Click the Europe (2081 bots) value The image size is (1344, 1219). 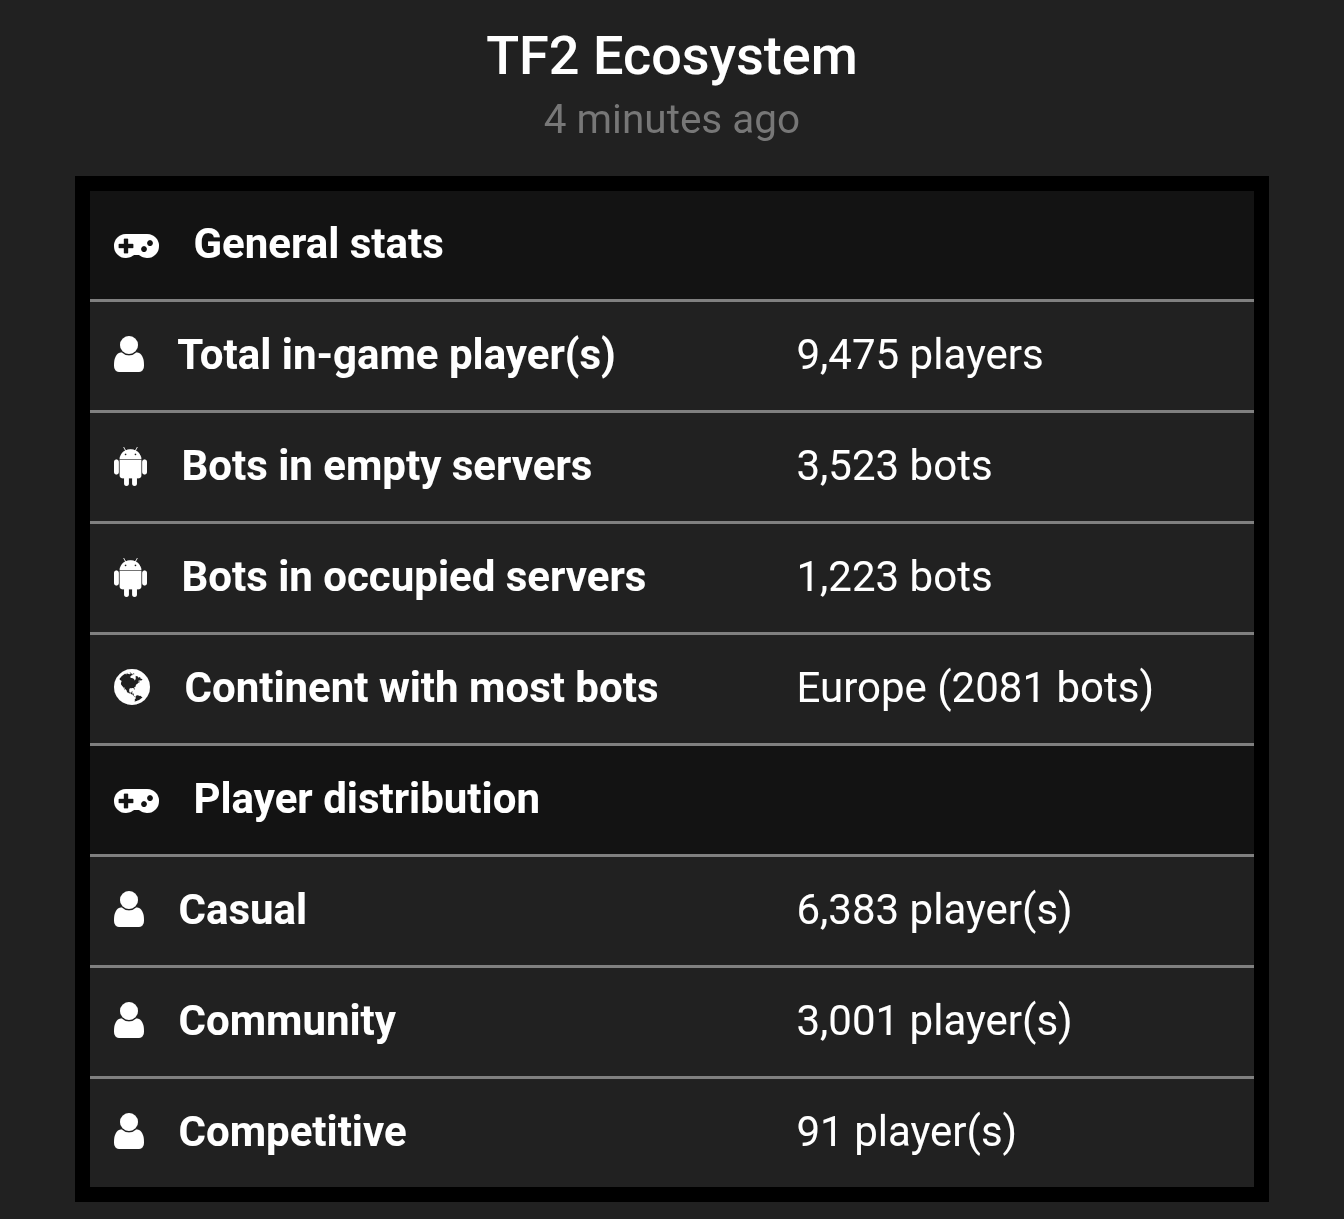click(975, 688)
